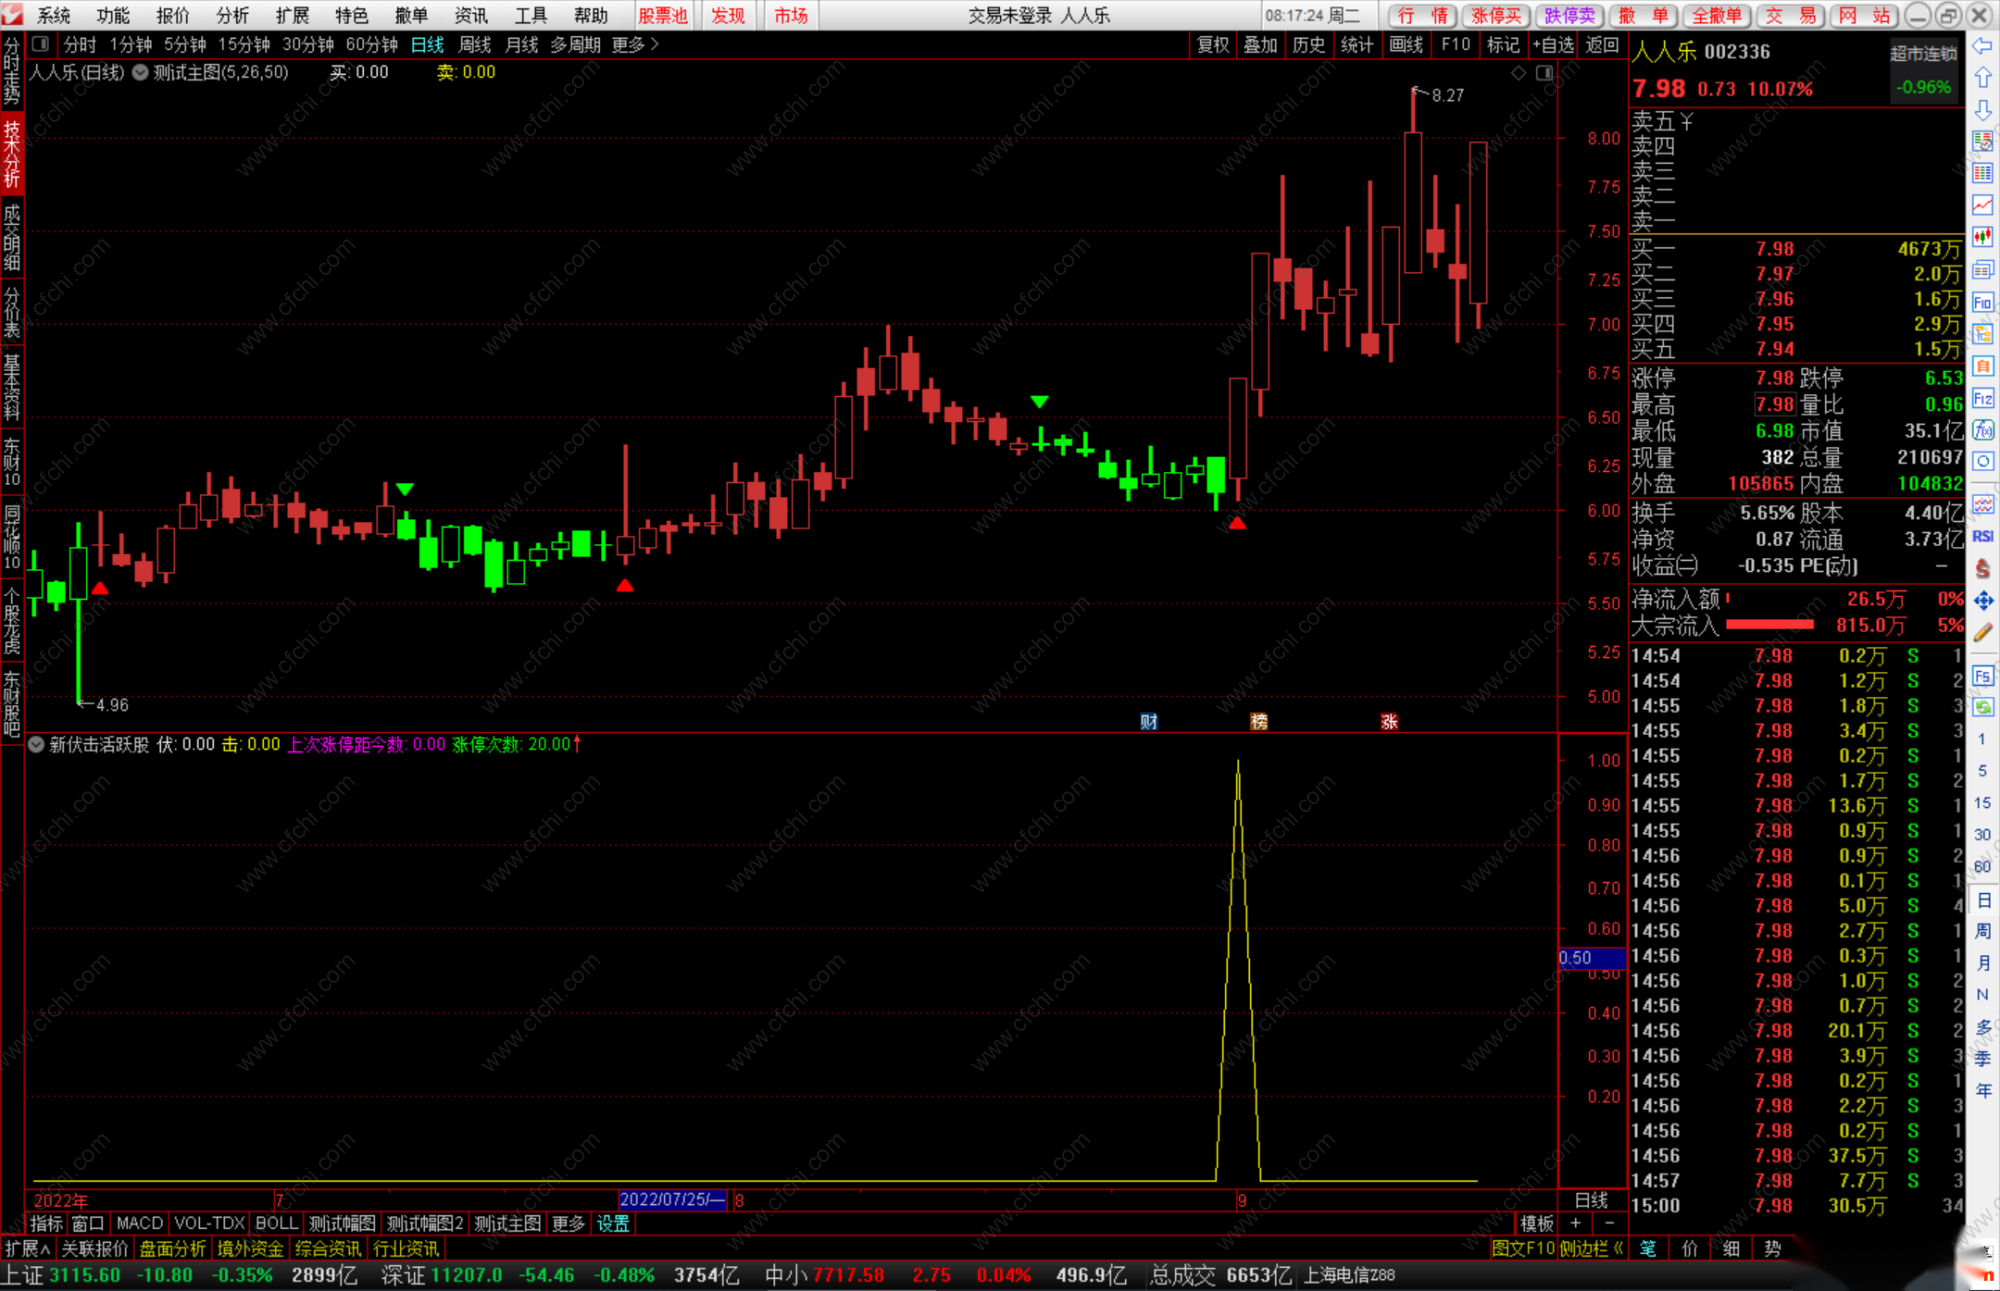Expand 新伏击活跃股 indicator dropdown arrow

36,744
